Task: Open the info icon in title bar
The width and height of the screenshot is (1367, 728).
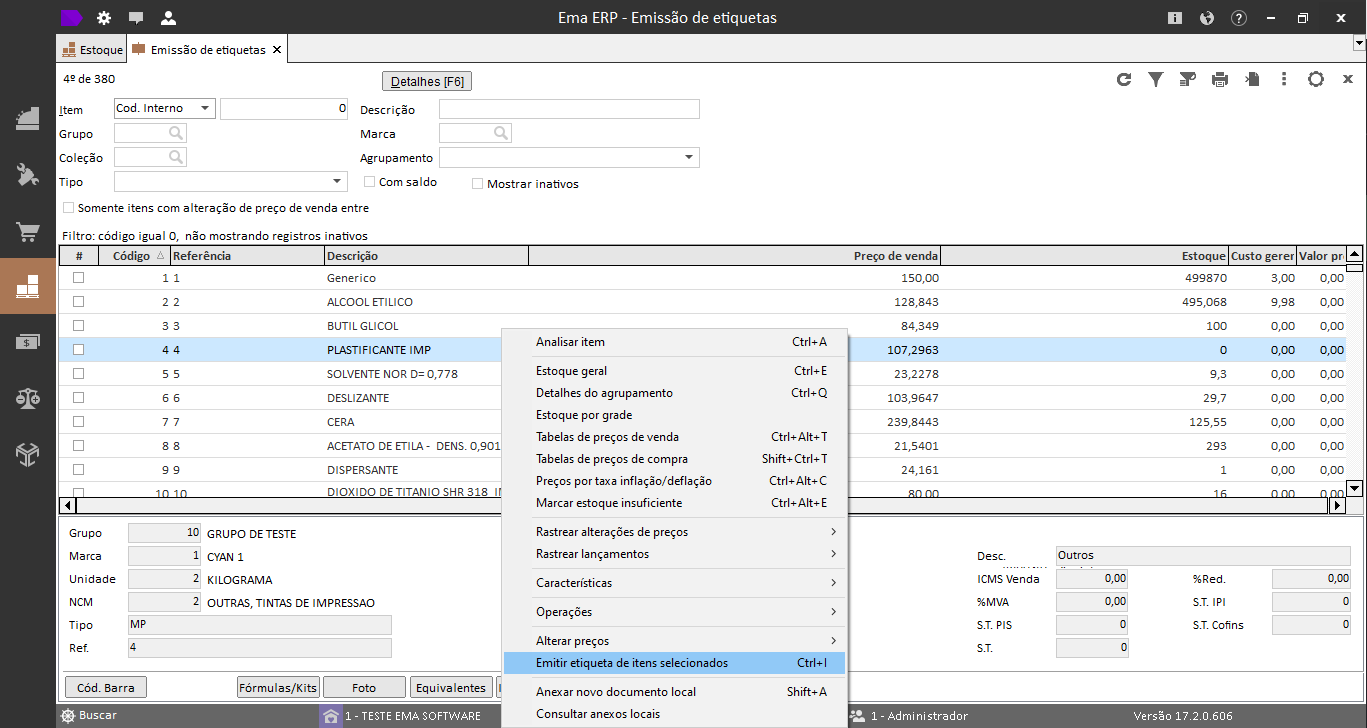Action: (1175, 18)
